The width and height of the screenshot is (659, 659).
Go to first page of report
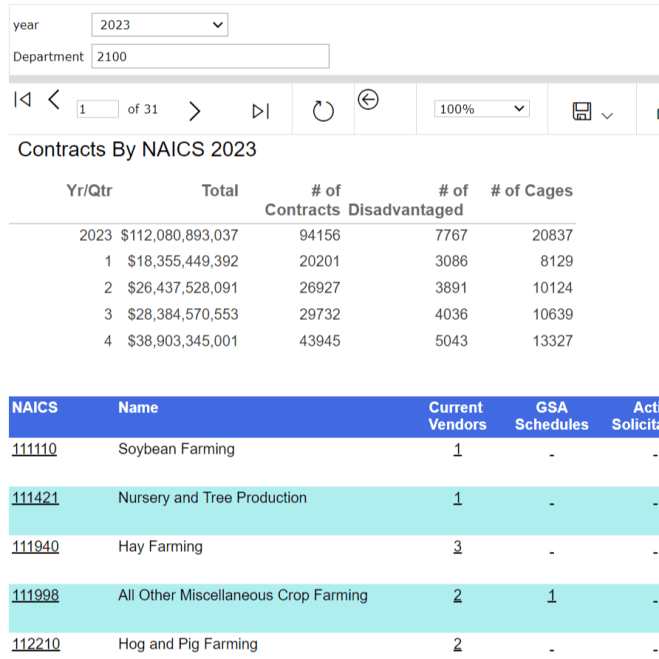tap(23, 100)
